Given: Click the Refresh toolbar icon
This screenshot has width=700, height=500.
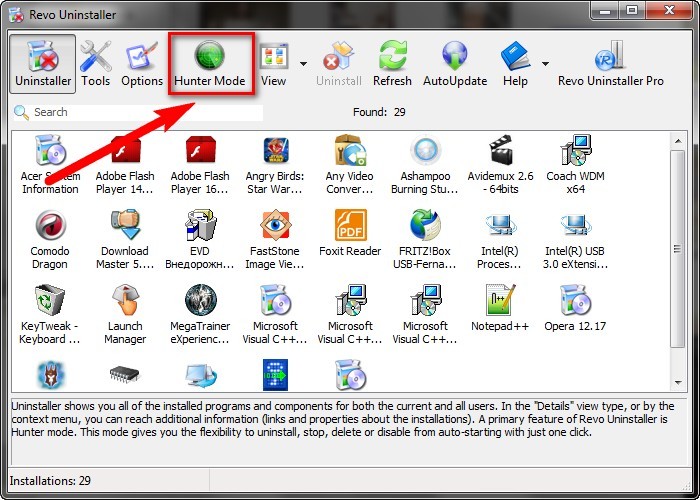Looking at the screenshot, I should point(392,63).
